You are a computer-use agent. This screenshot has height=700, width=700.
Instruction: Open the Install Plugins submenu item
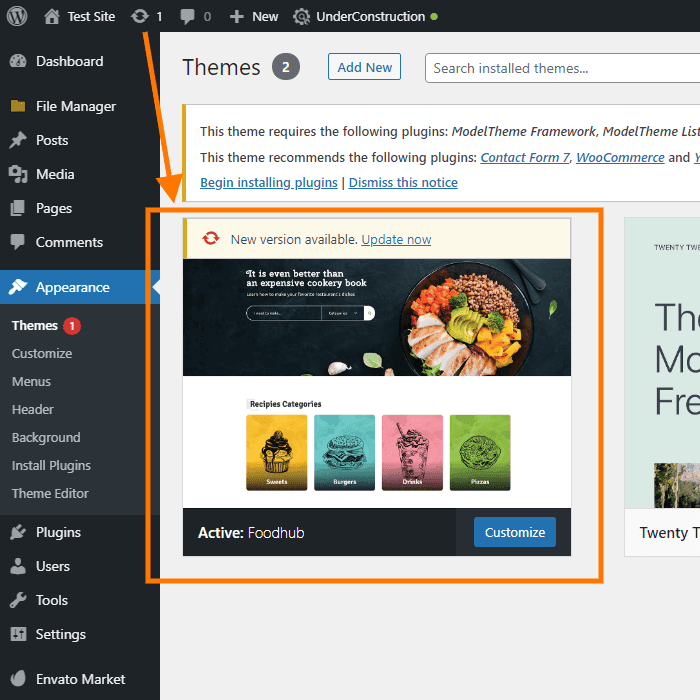[x=51, y=466]
